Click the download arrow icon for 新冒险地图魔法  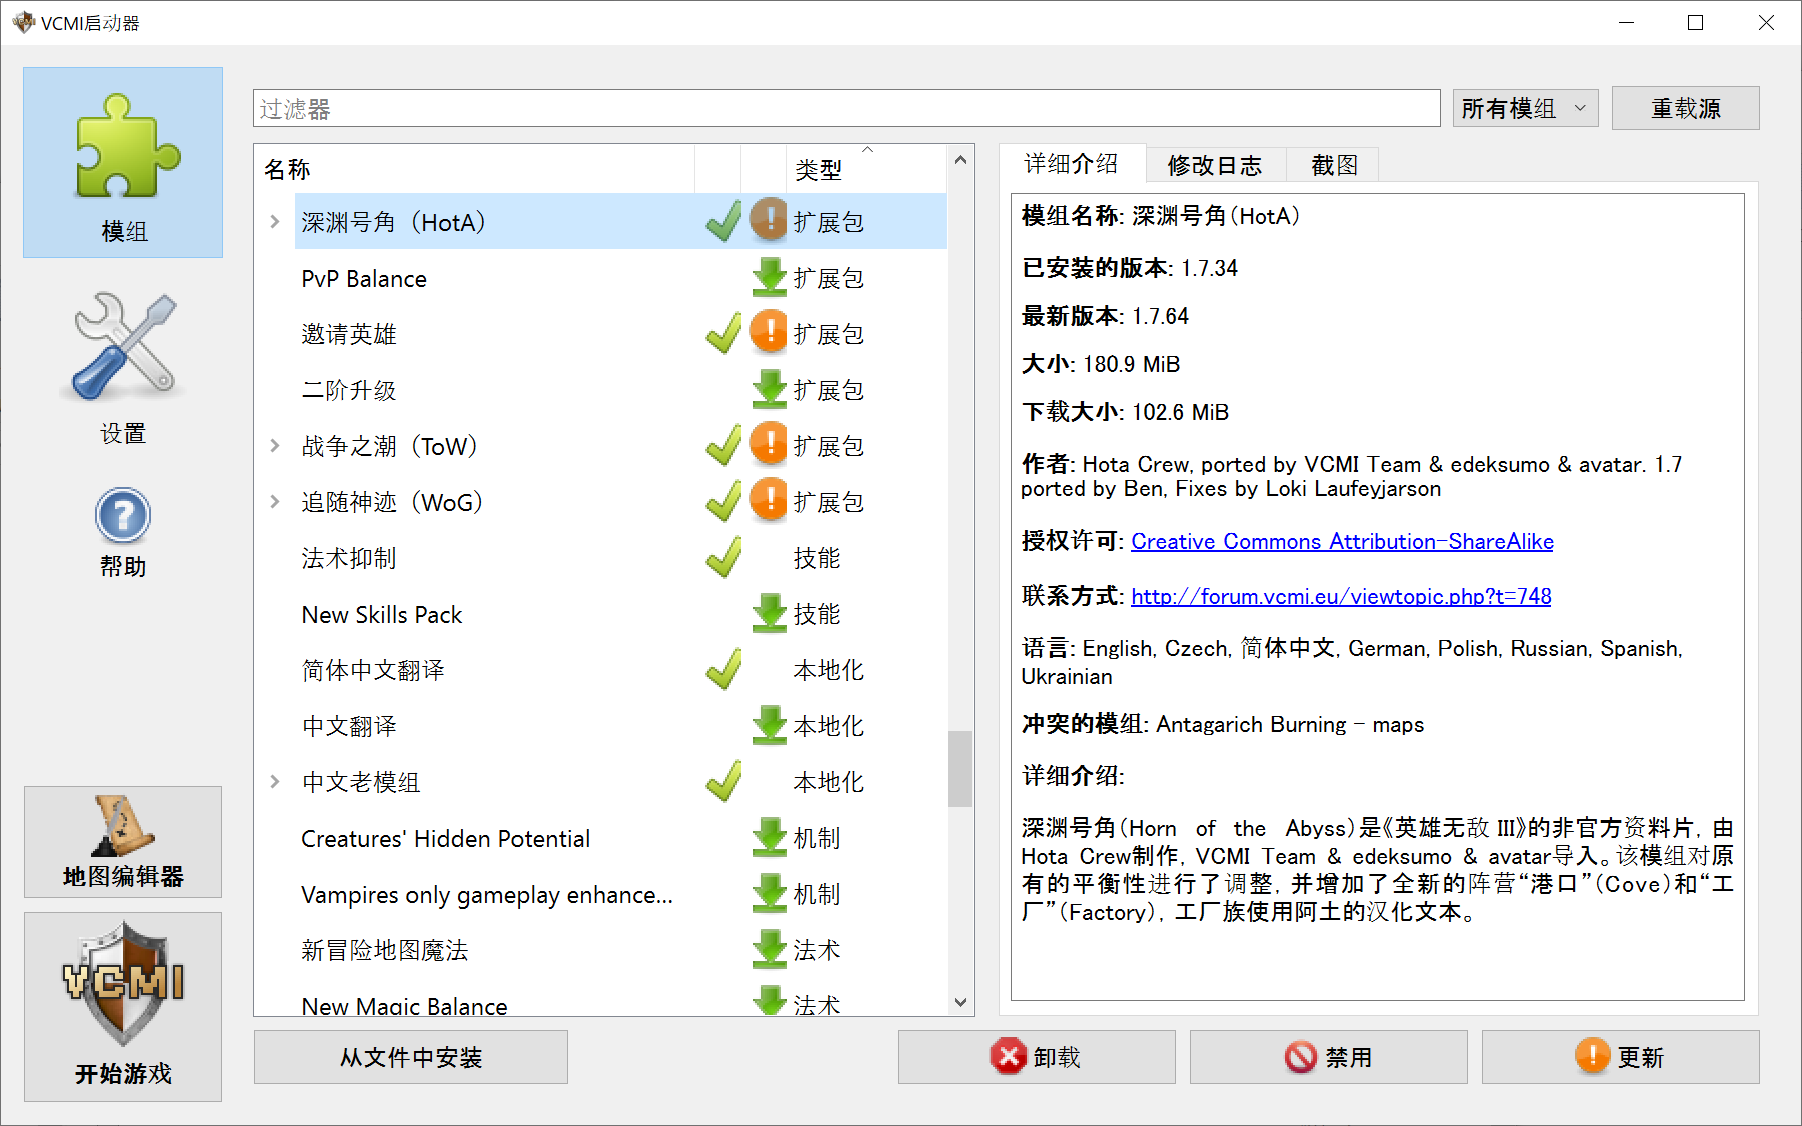(x=769, y=949)
